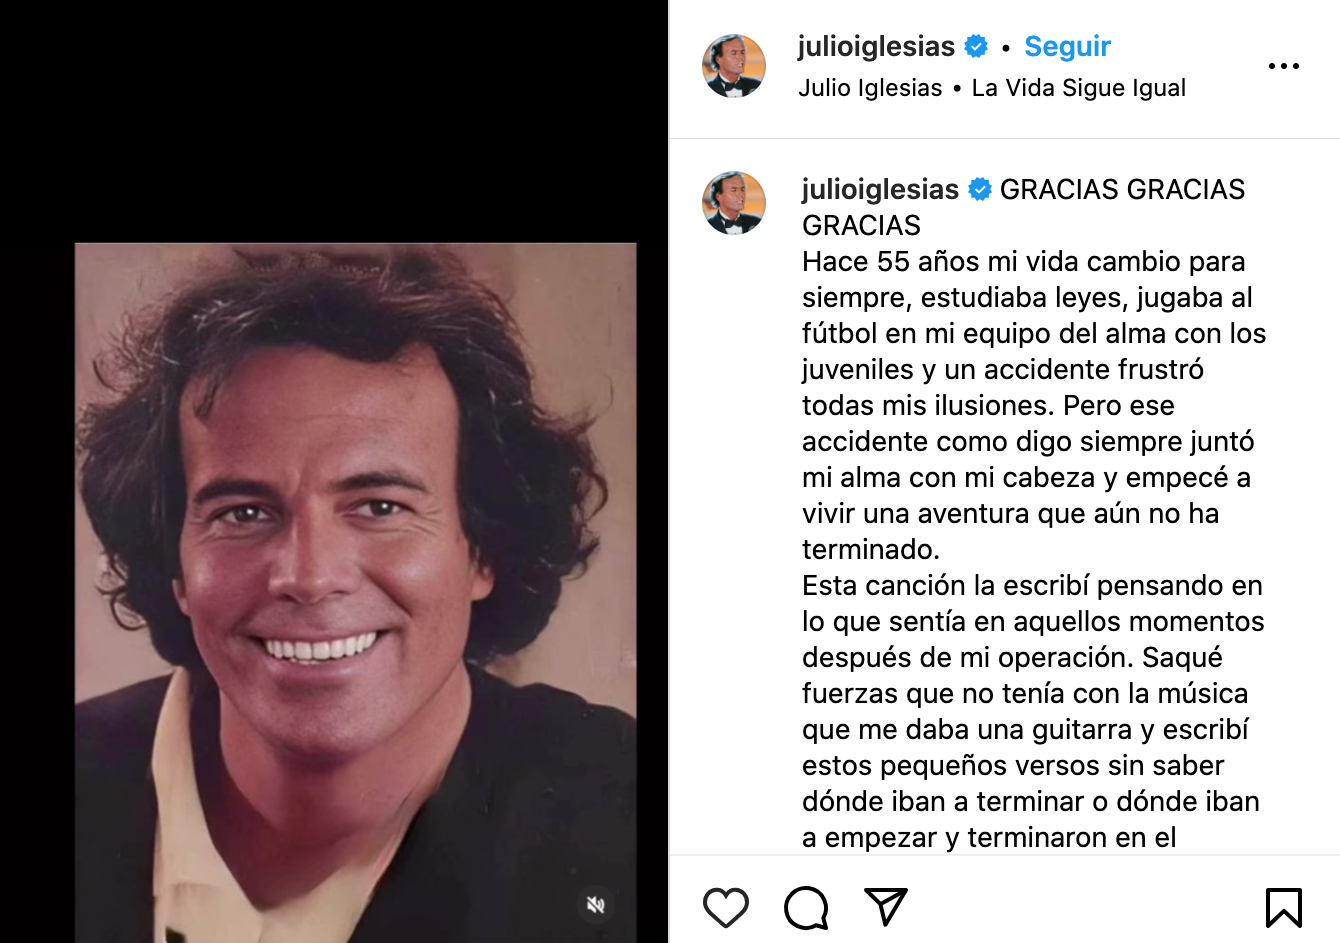Like the post with the heart icon
This screenshot has height=943, width=1340.
726,907
